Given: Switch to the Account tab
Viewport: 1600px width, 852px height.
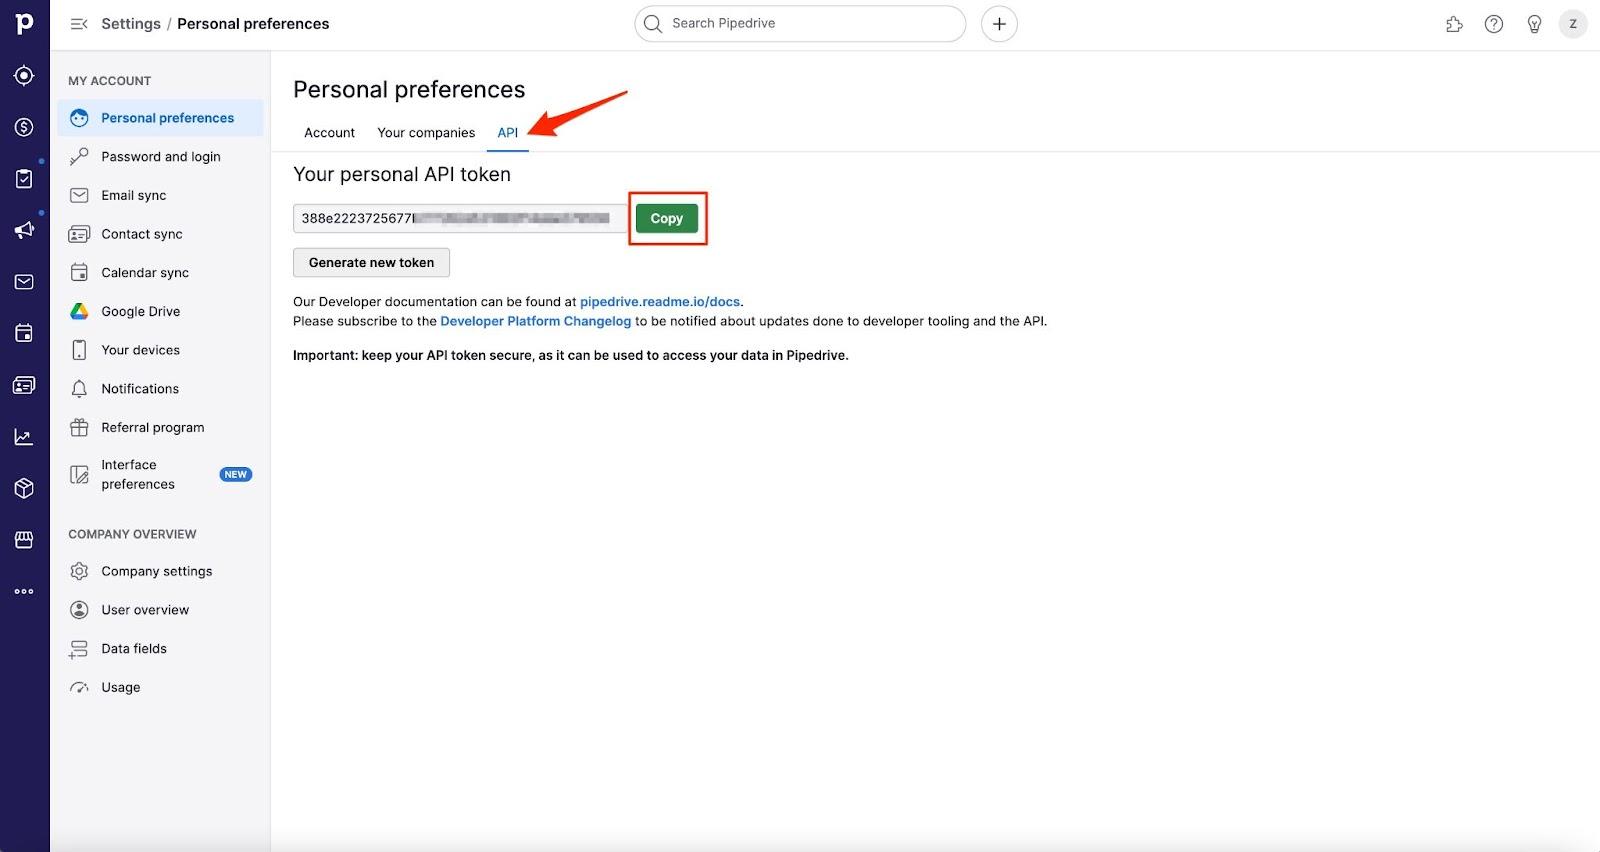Looking at the screenshot, I should 329,133.
